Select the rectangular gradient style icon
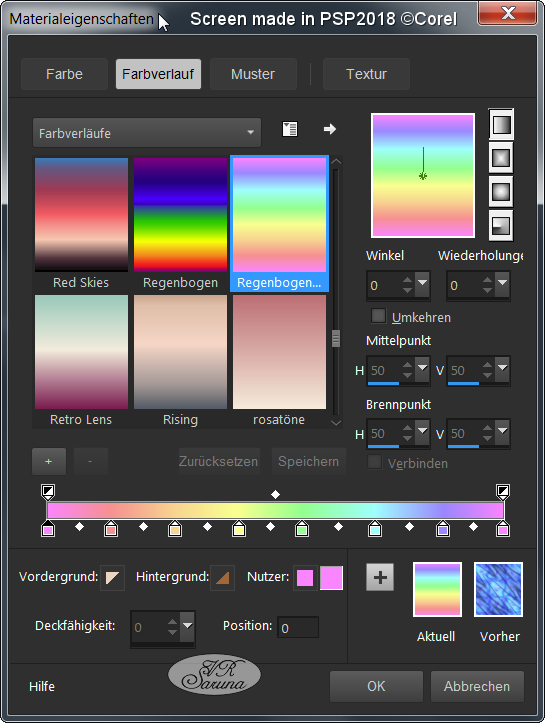Screen dimensions: 545x723 [x=501, y=158]
